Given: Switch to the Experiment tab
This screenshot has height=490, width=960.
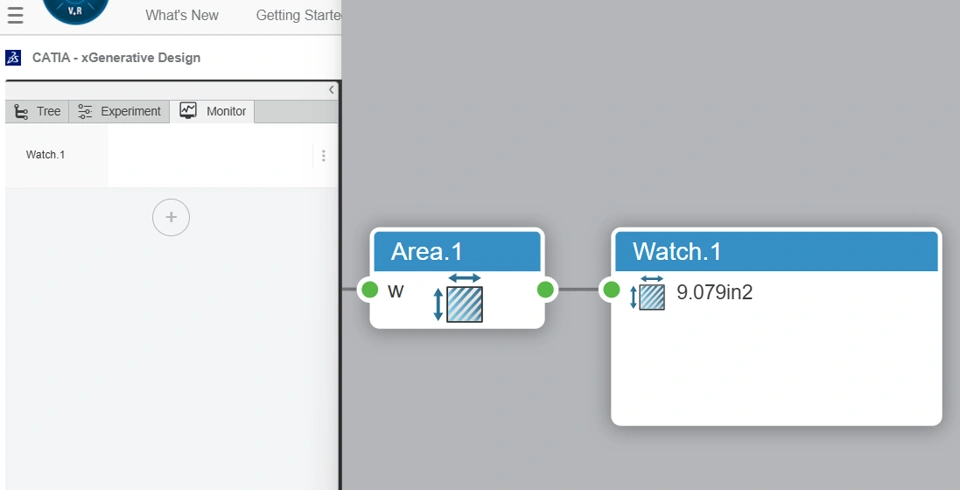Looking at the screenshot, I should point(119,111).
